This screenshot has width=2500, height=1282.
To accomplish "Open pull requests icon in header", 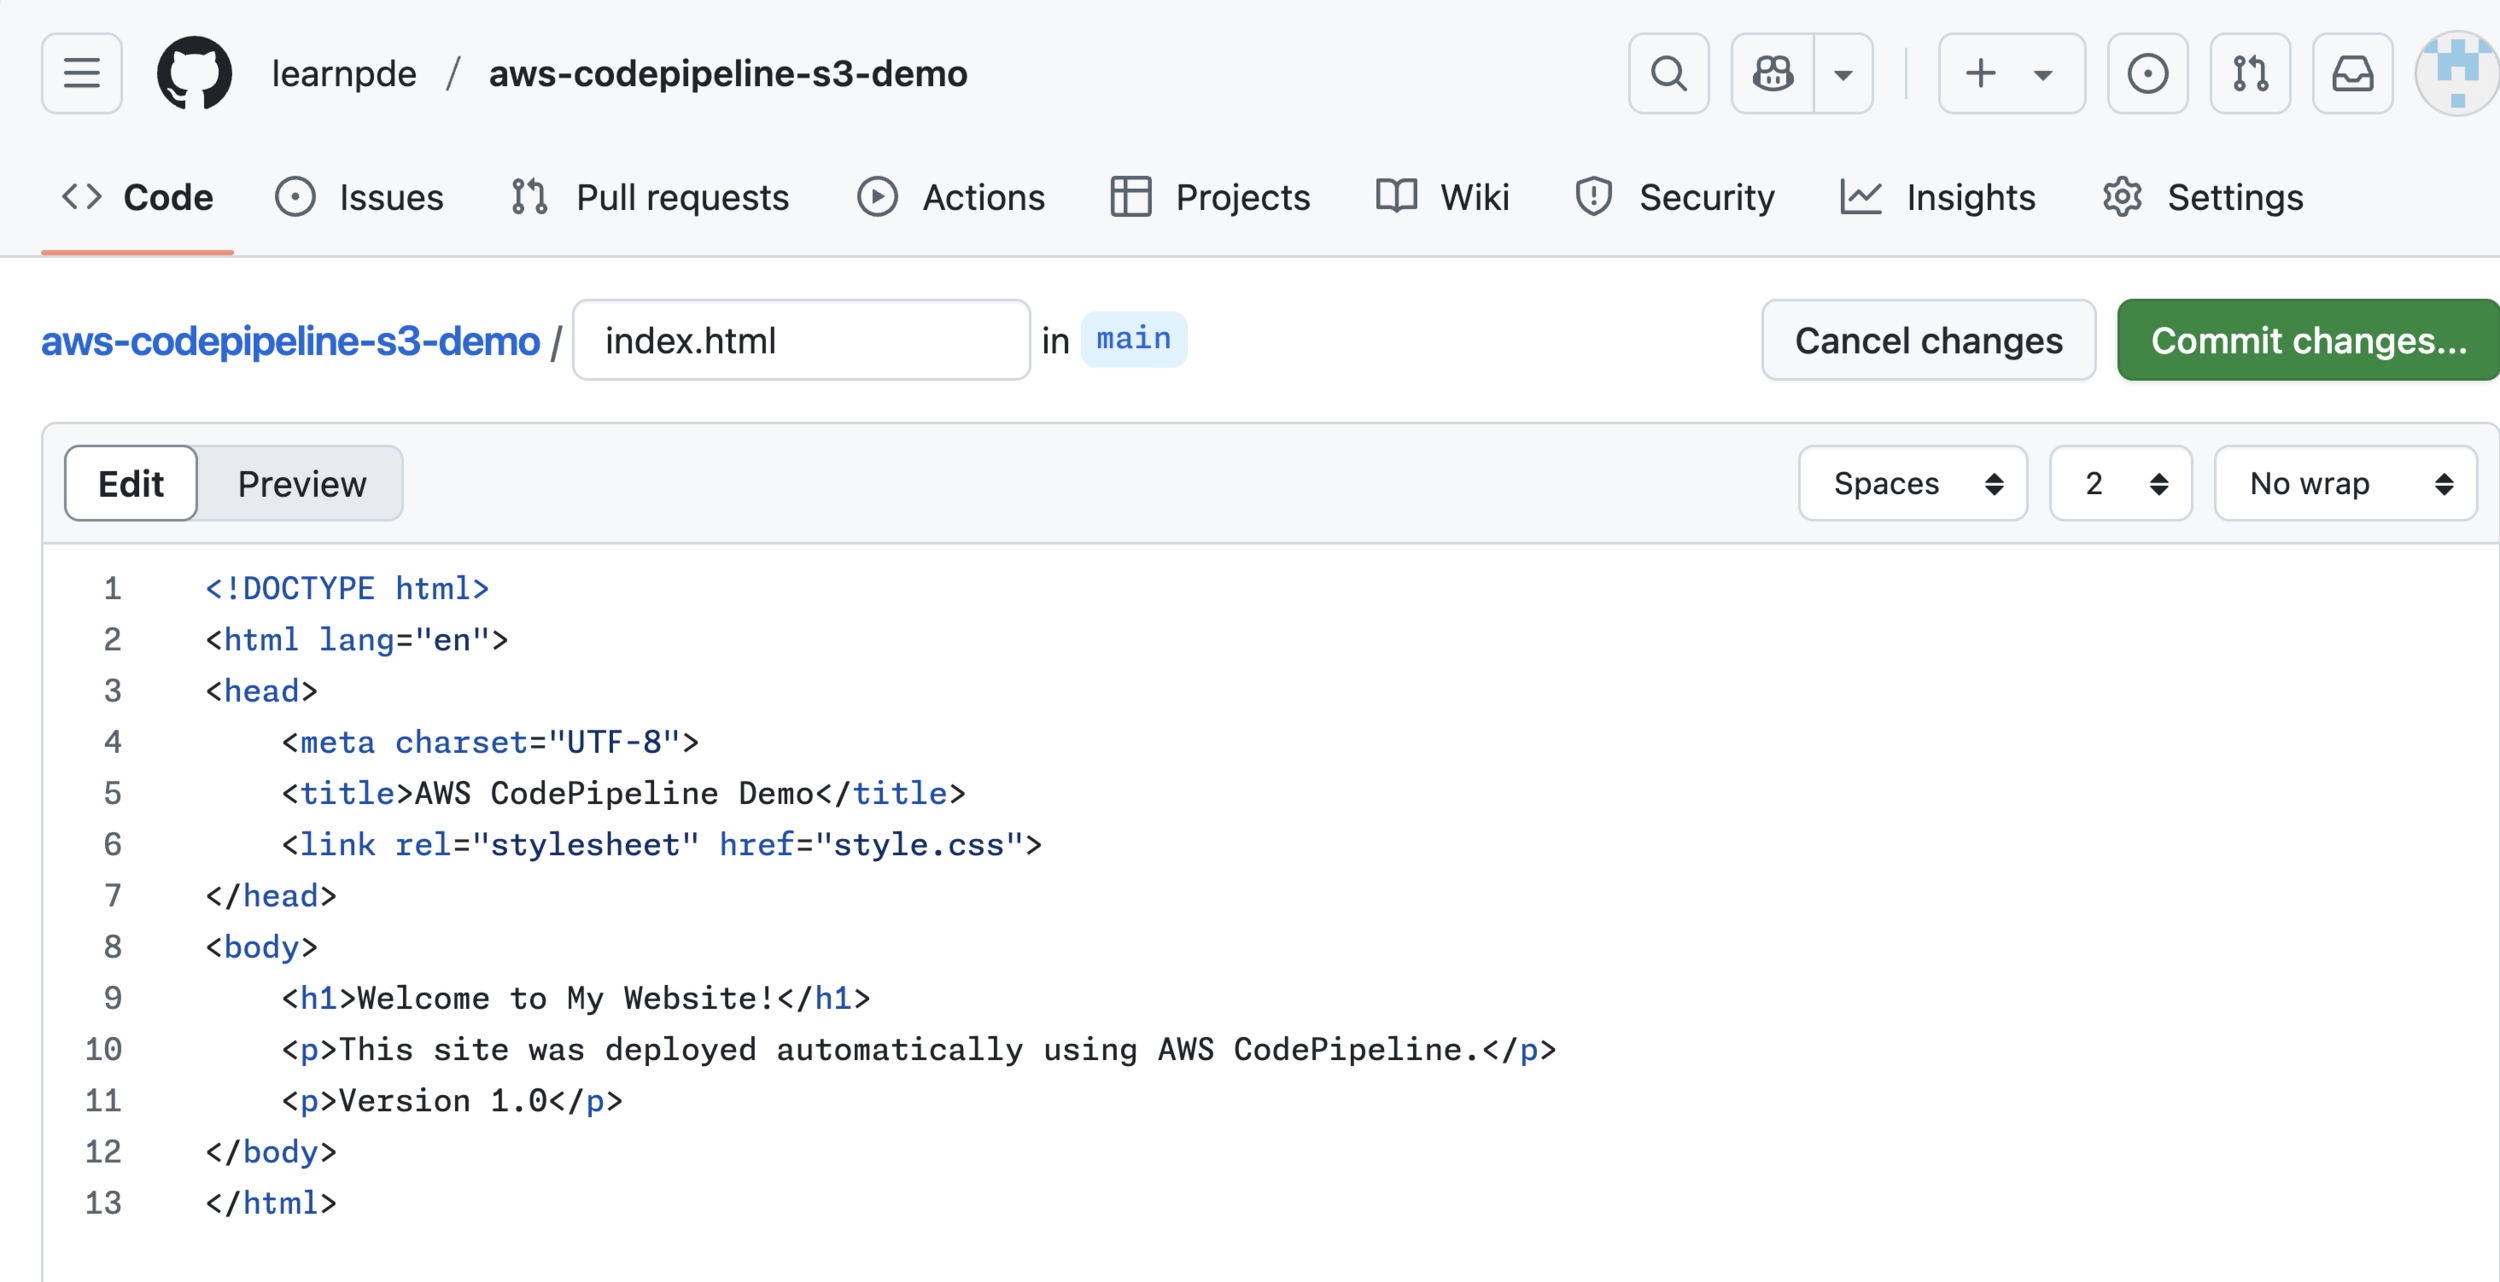I will tap(2250, 73).
